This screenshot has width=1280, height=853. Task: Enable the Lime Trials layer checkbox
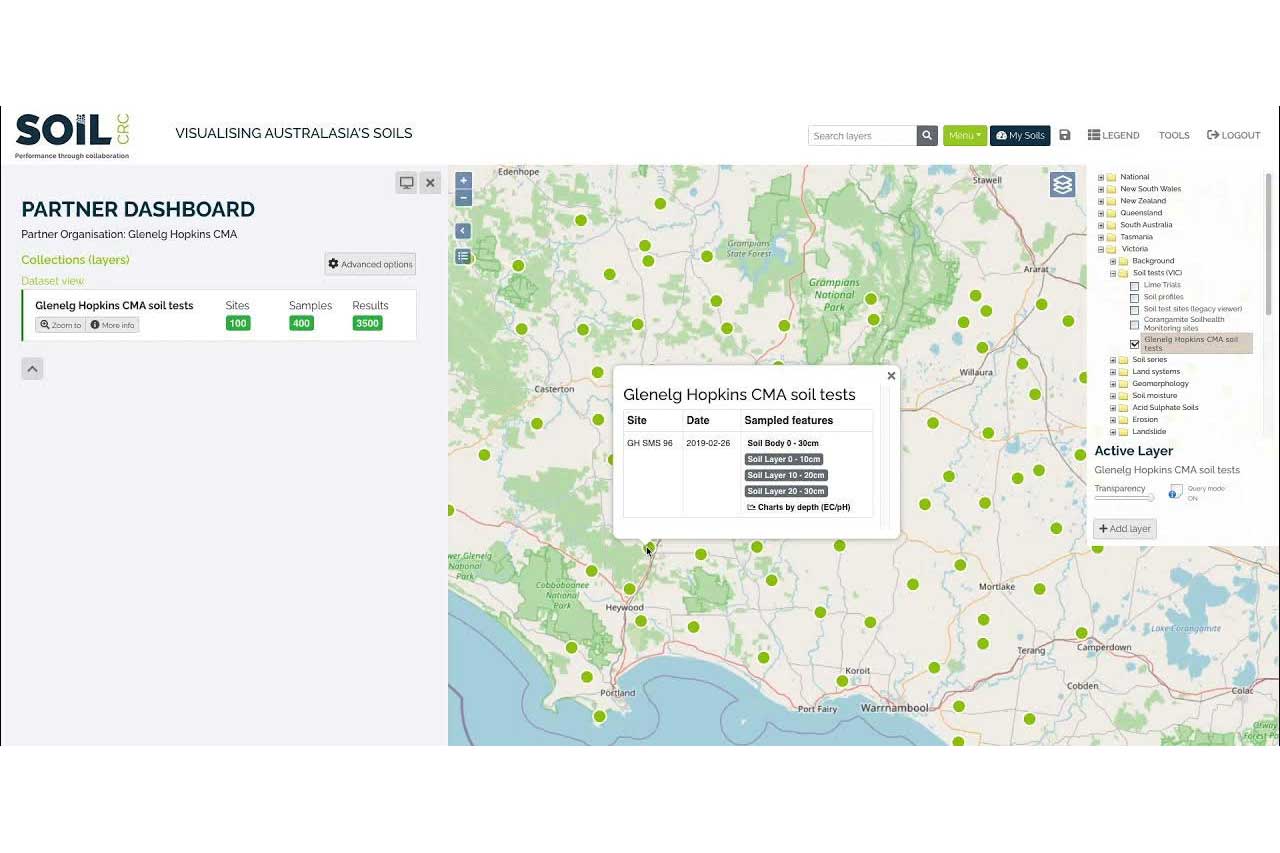point(1134,286)
